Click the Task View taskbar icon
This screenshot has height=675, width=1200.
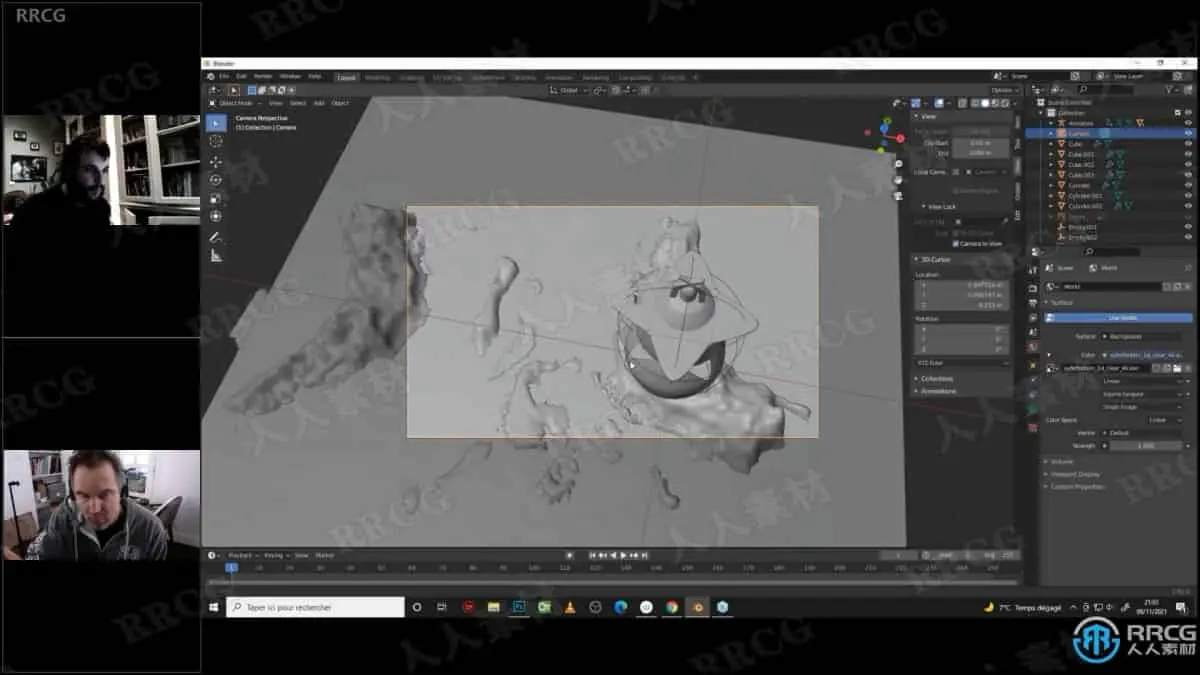(x=442, y=607)
